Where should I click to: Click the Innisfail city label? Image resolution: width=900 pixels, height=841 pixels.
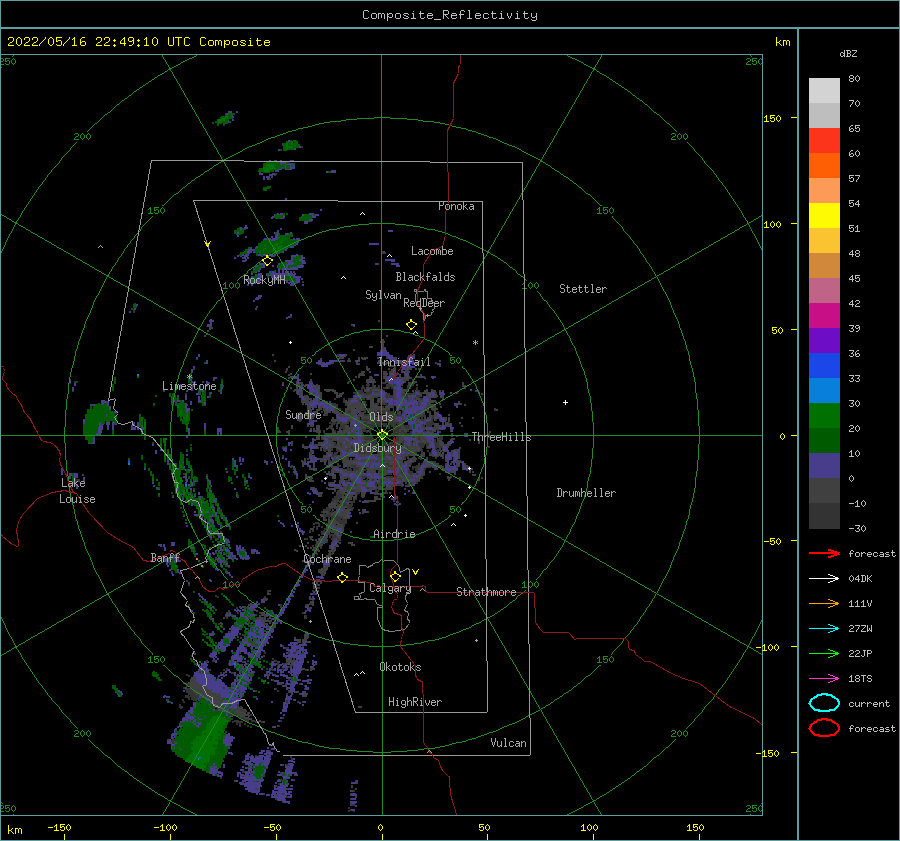(x=404, y=362)
